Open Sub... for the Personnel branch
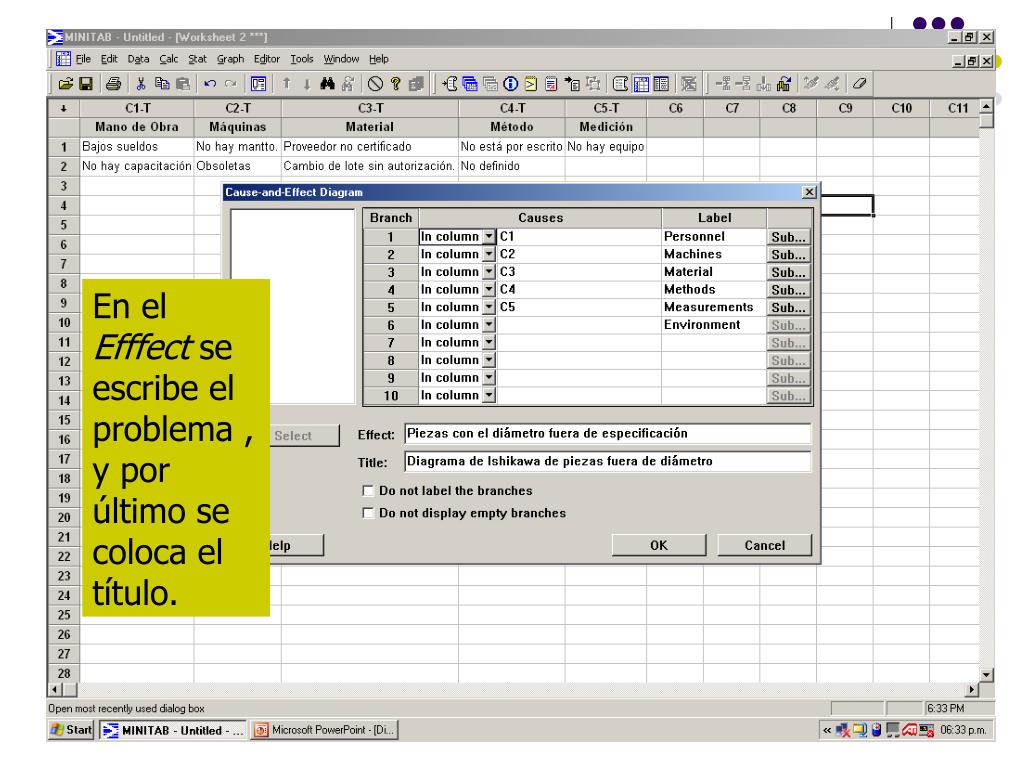This screenshot has width=1024, height=768. (x=788, y=237)
